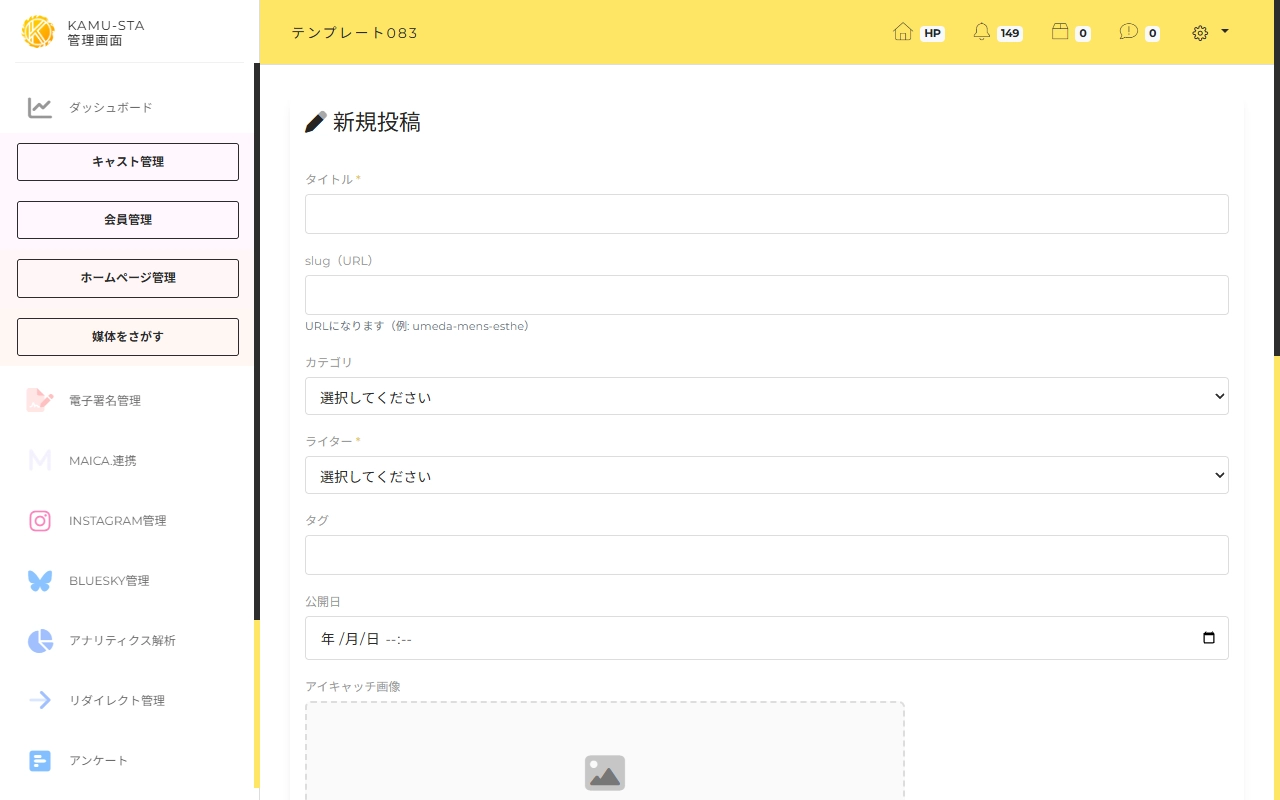Focus the タグ input field
Screen dimensions: 1280x800
click(767, 555)
